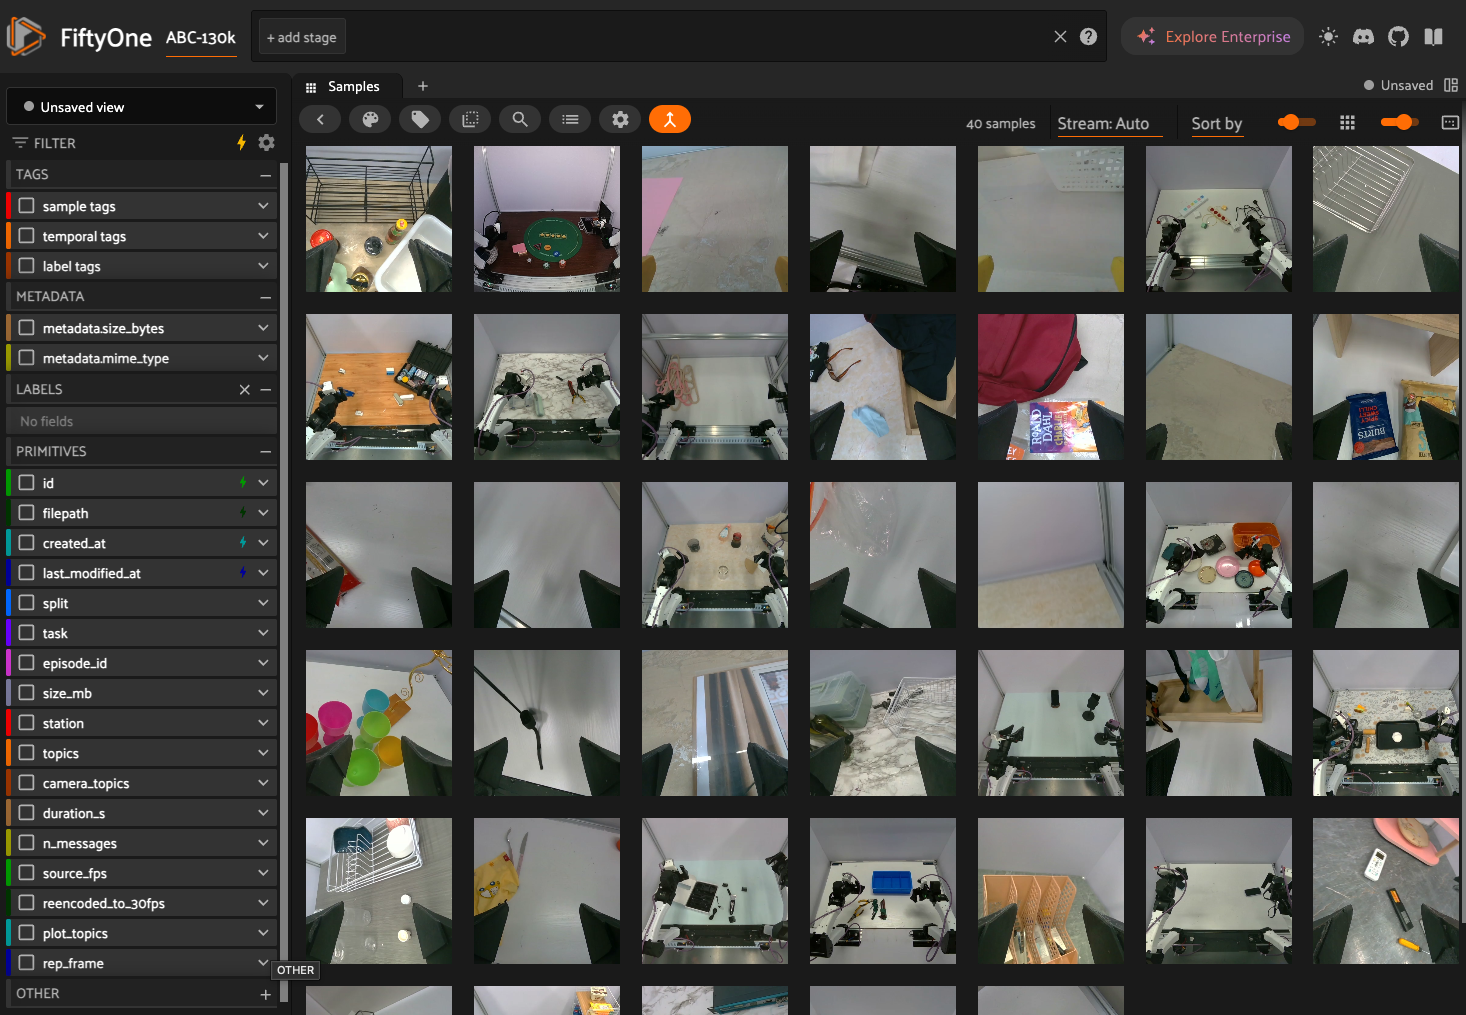
Task: Open the color scheme palette
Action: [370, 120]
